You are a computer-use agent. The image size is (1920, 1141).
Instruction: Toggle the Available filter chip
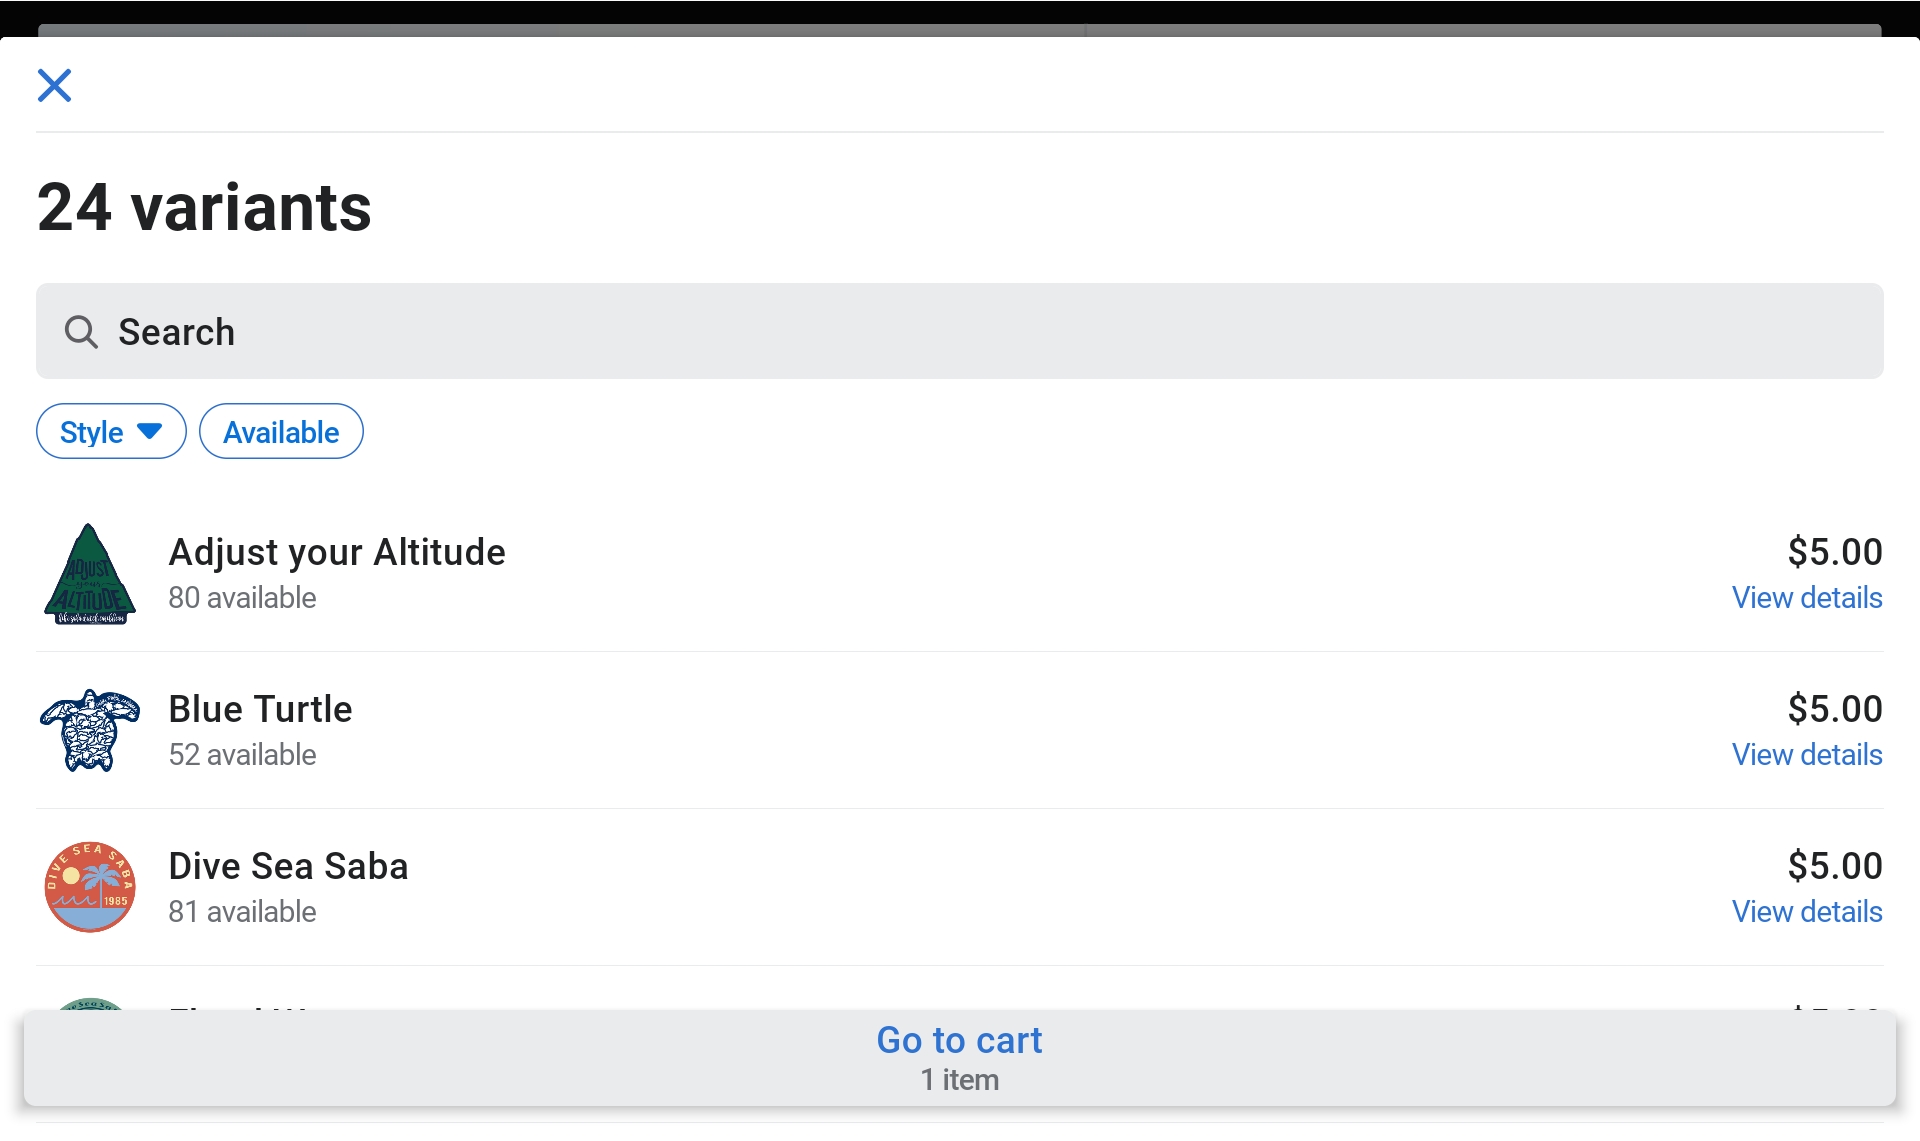click(281, 432)
